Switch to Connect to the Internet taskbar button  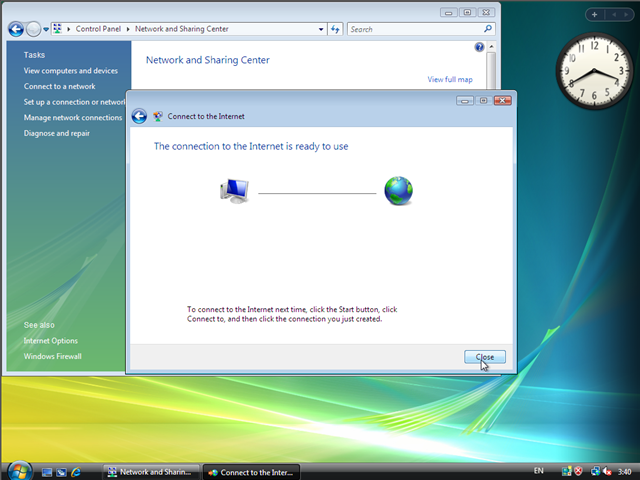pos(251,472)
